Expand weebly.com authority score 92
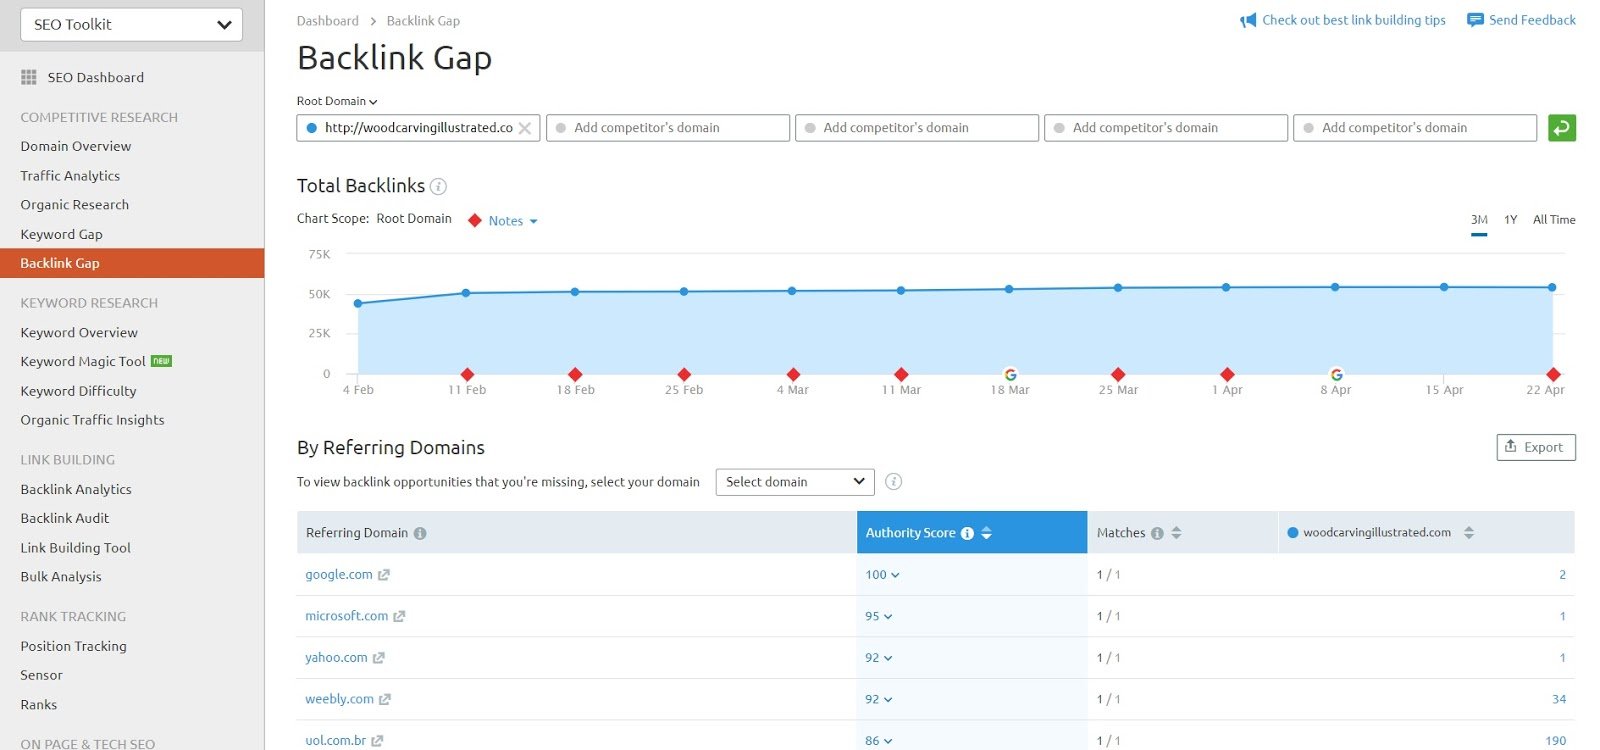Image resolution: width=1600 pixels, height=750 pixels. (879, 700)
